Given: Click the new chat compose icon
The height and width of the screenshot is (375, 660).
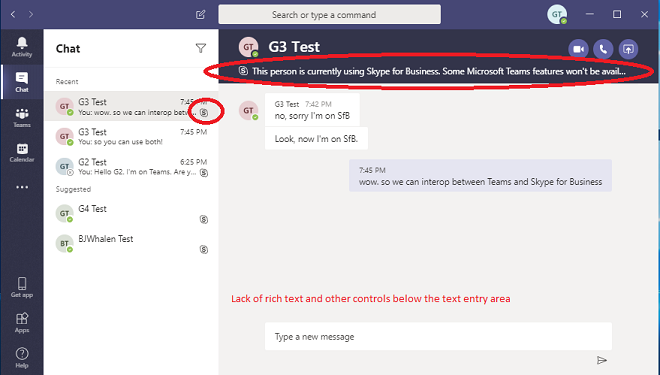Looking at the screenshot, I should tap(201, 15).
